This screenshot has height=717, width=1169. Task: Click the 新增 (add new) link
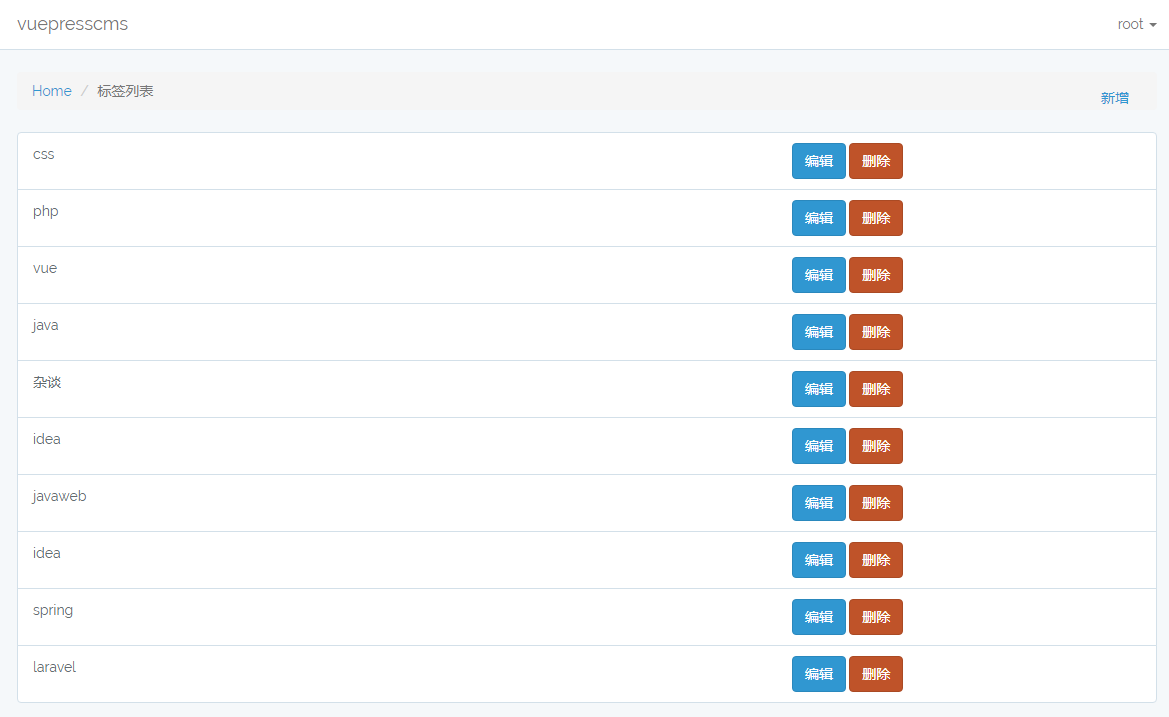[1114, 98]
